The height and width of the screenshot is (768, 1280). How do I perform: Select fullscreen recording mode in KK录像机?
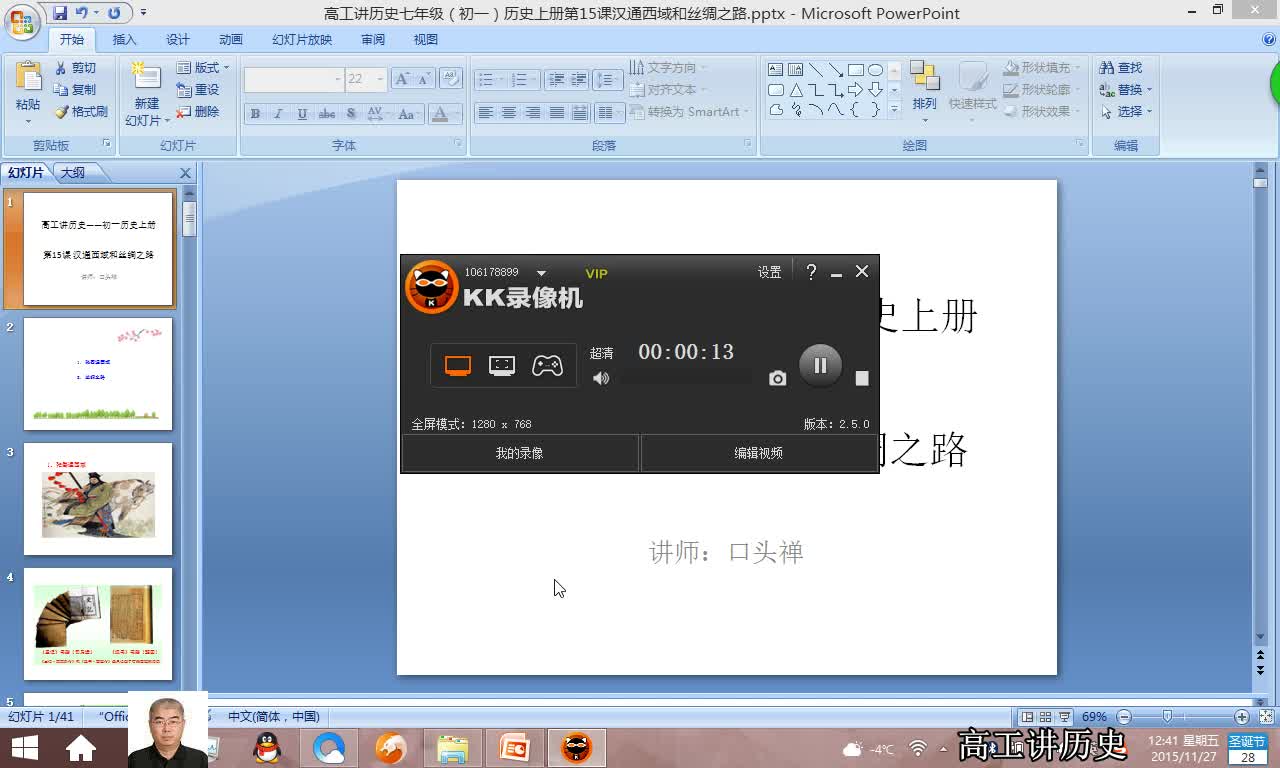click(x=458, y=366)
